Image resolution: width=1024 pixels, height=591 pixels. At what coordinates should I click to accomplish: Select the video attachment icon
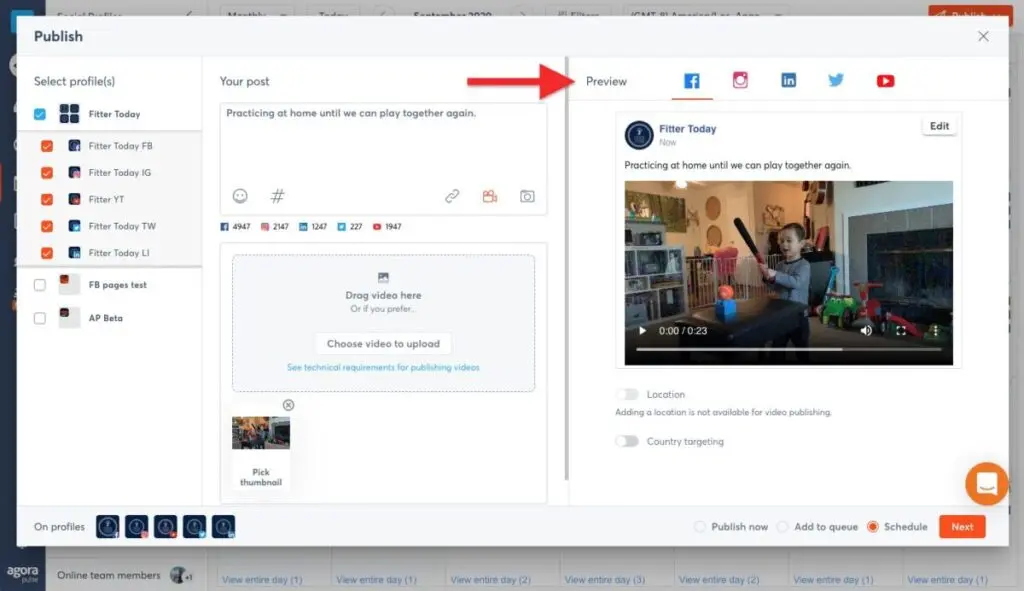489,197
